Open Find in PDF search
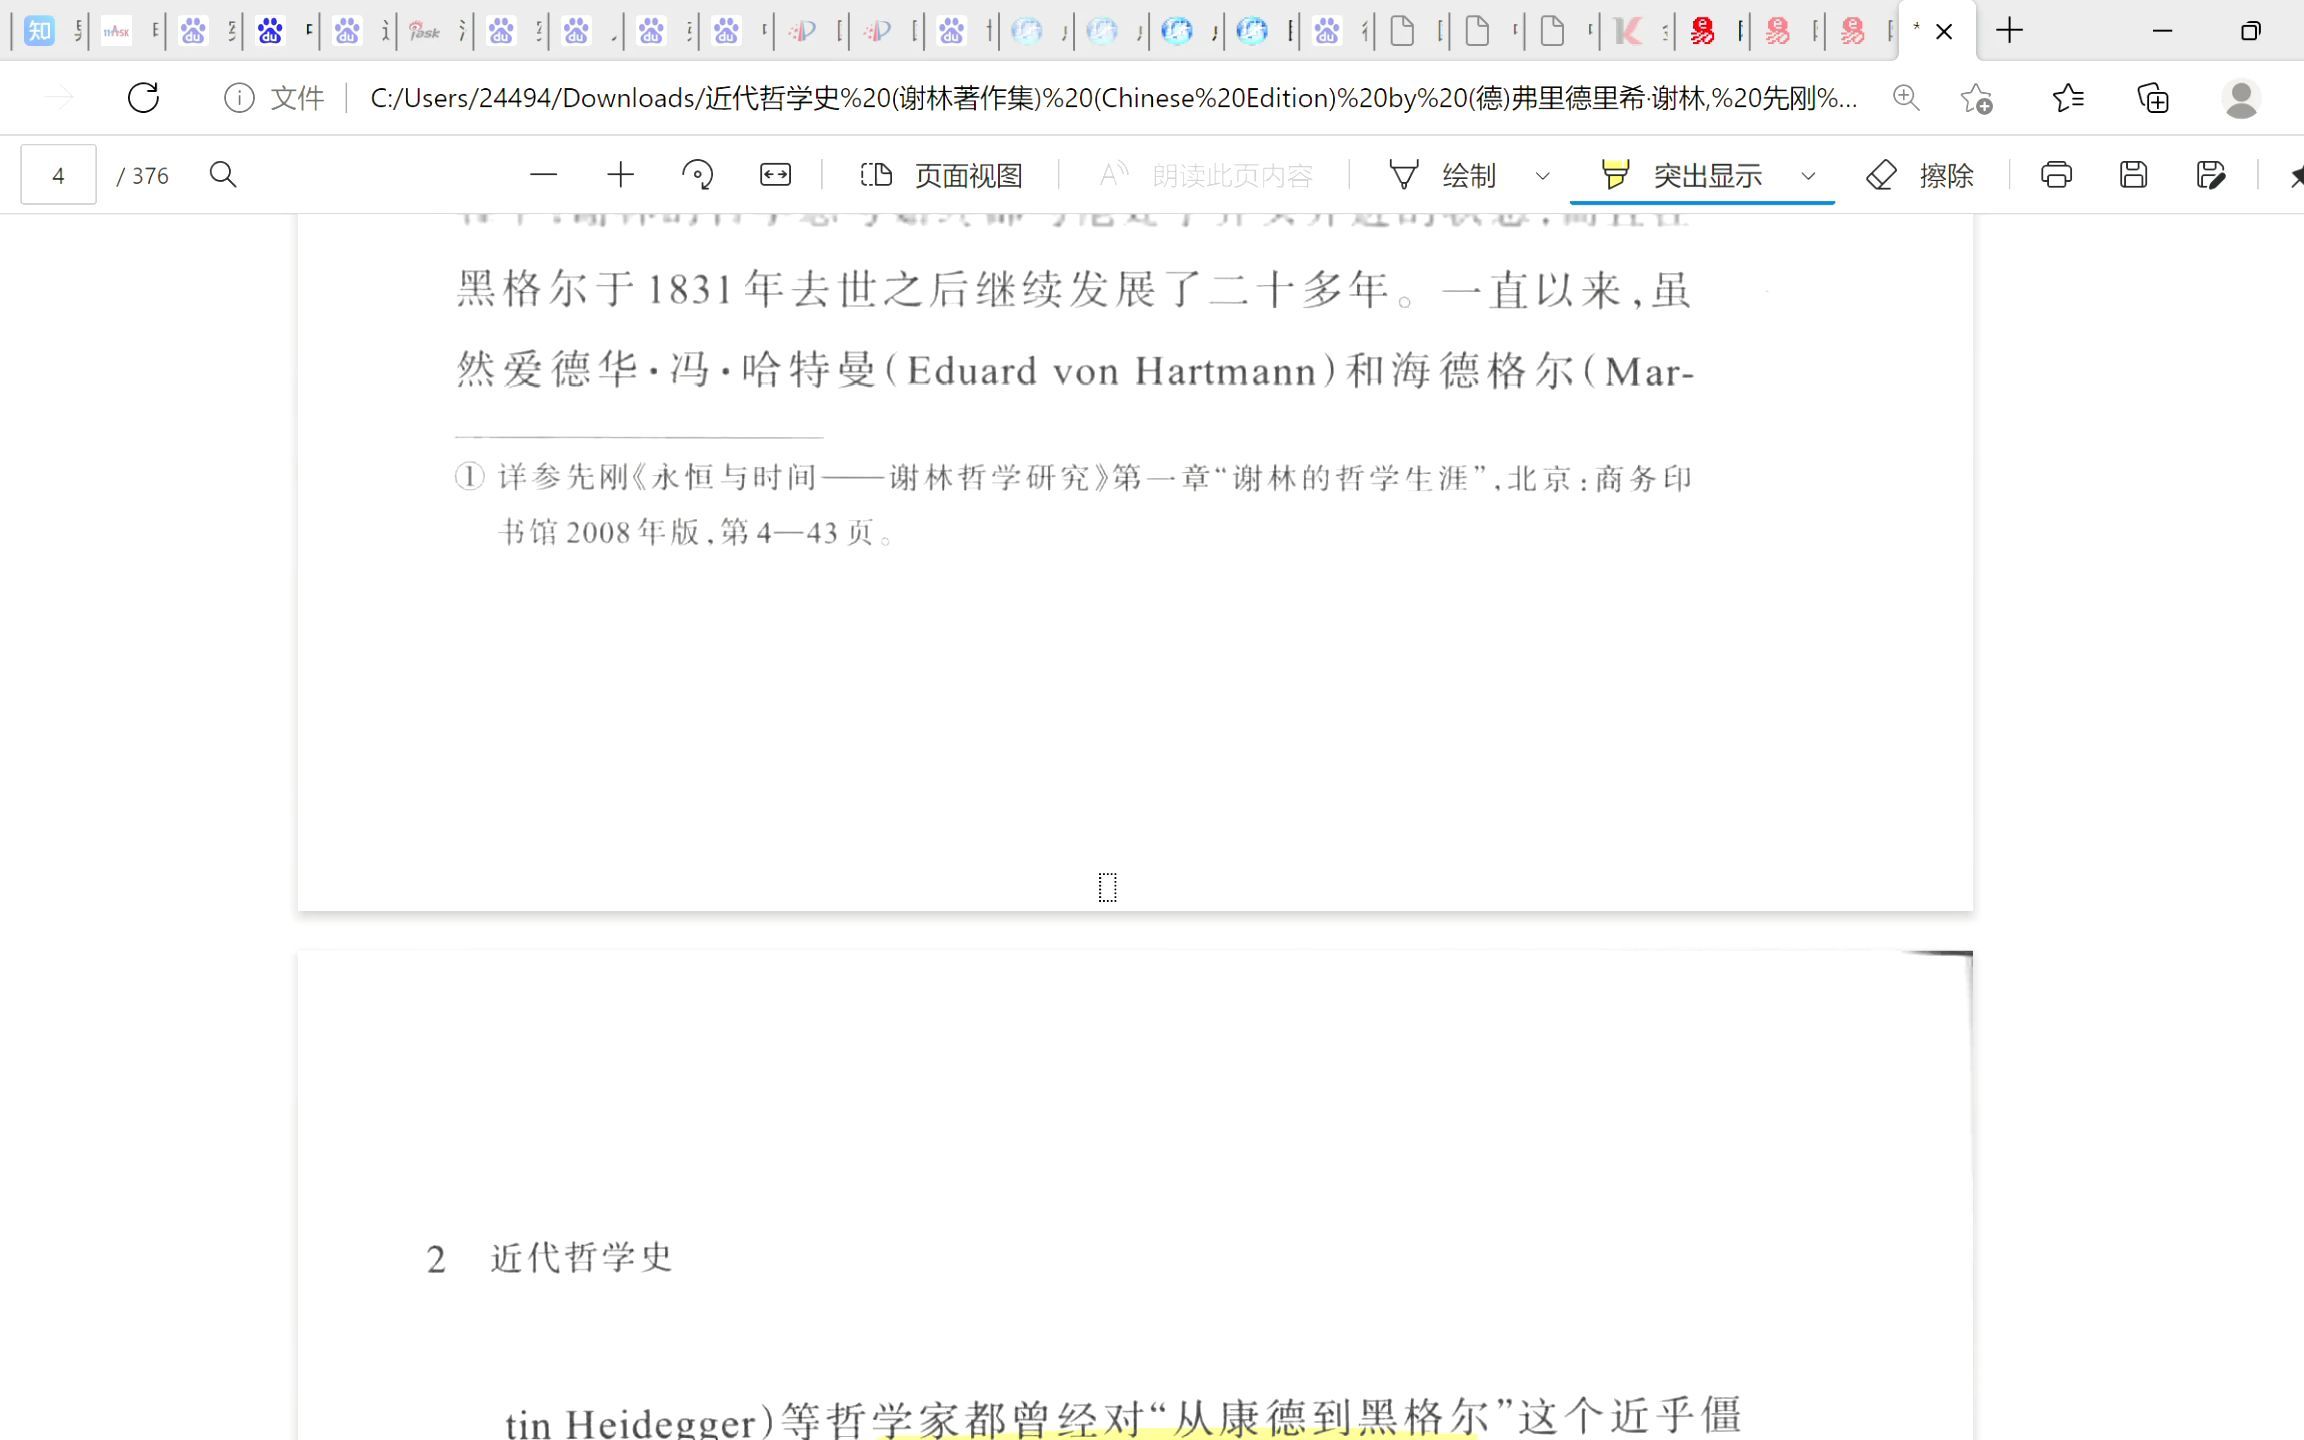The width and height of the screenshot is (2304, 1440). (x=223, y=175)
